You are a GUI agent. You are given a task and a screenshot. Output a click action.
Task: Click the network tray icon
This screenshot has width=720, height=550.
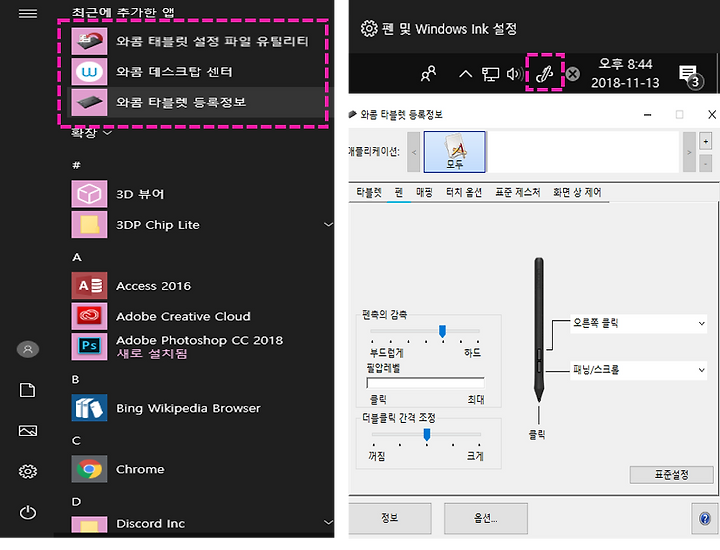coord(490,74)
